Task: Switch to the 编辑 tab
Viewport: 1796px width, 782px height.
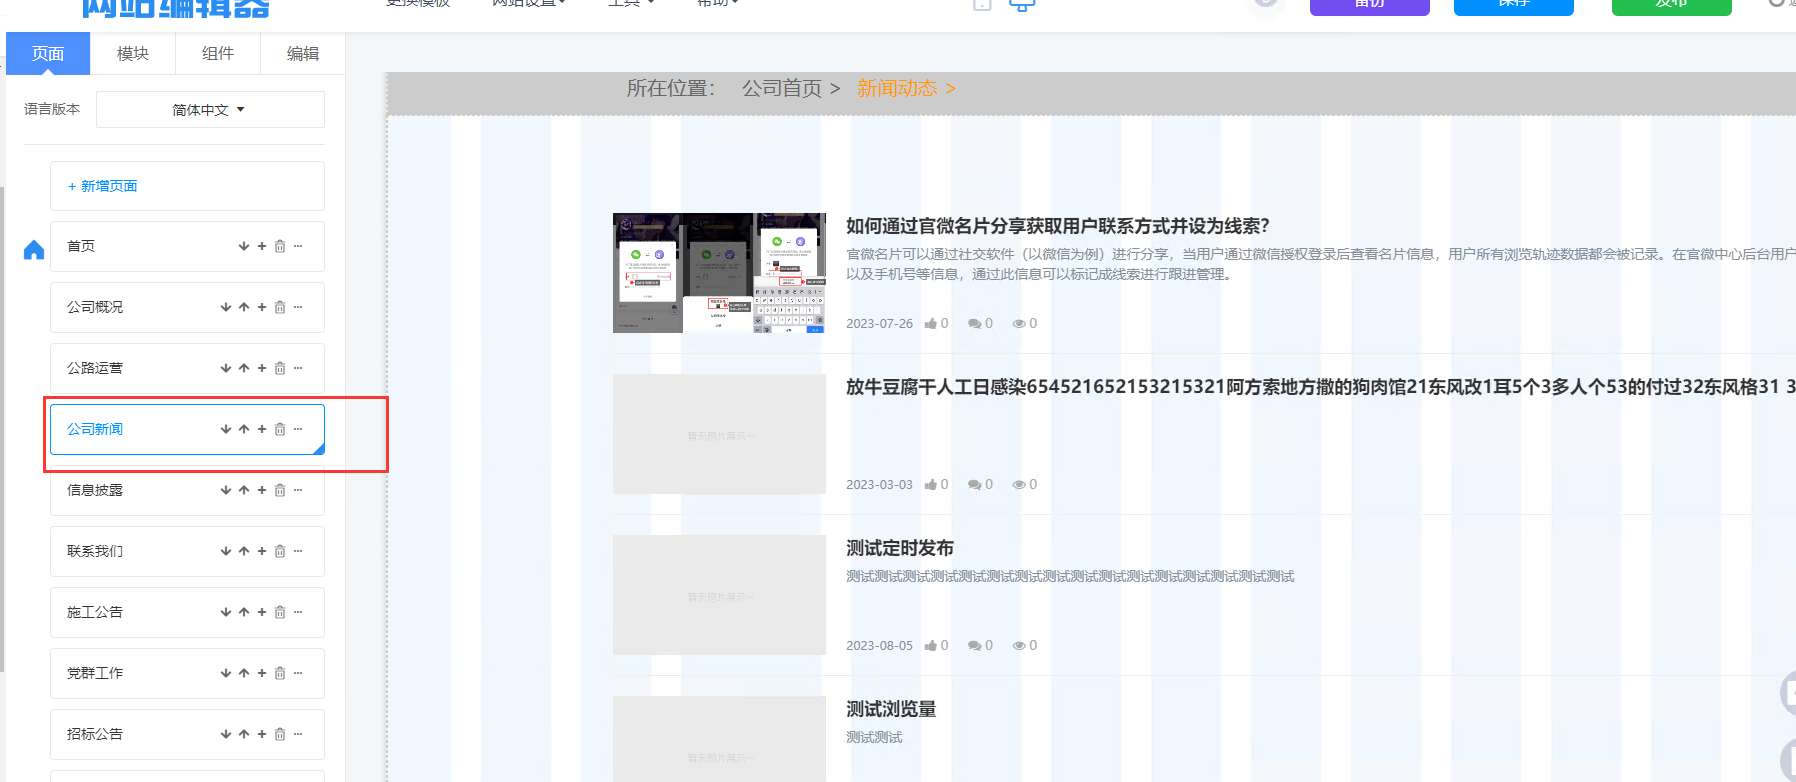Action: point(303,53)
